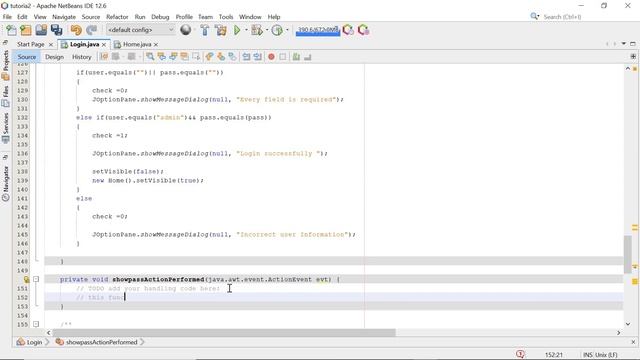Click the Shift Line Right icon

(258, 57)
